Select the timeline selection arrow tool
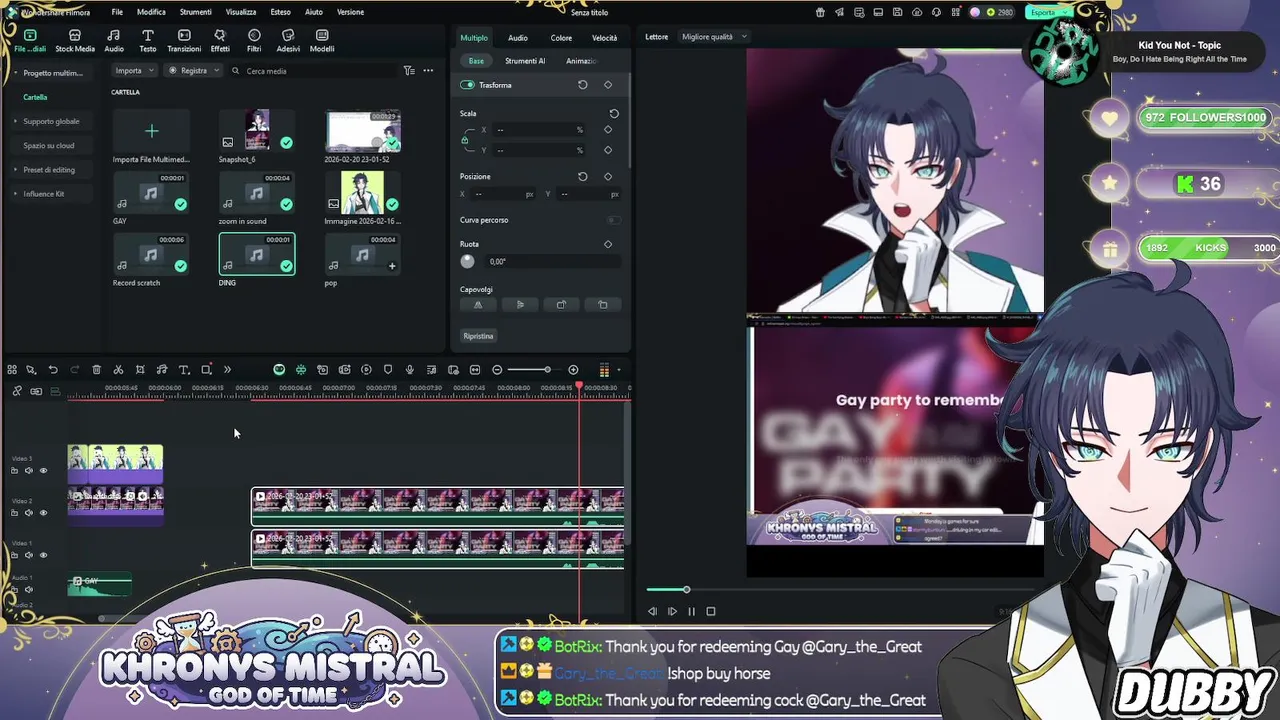1280x720 pixels. pyautogui.click(x=31, y=370)
